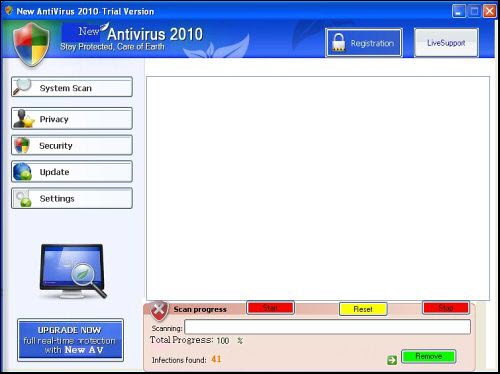Click the Update globe icon

[23, 171]
